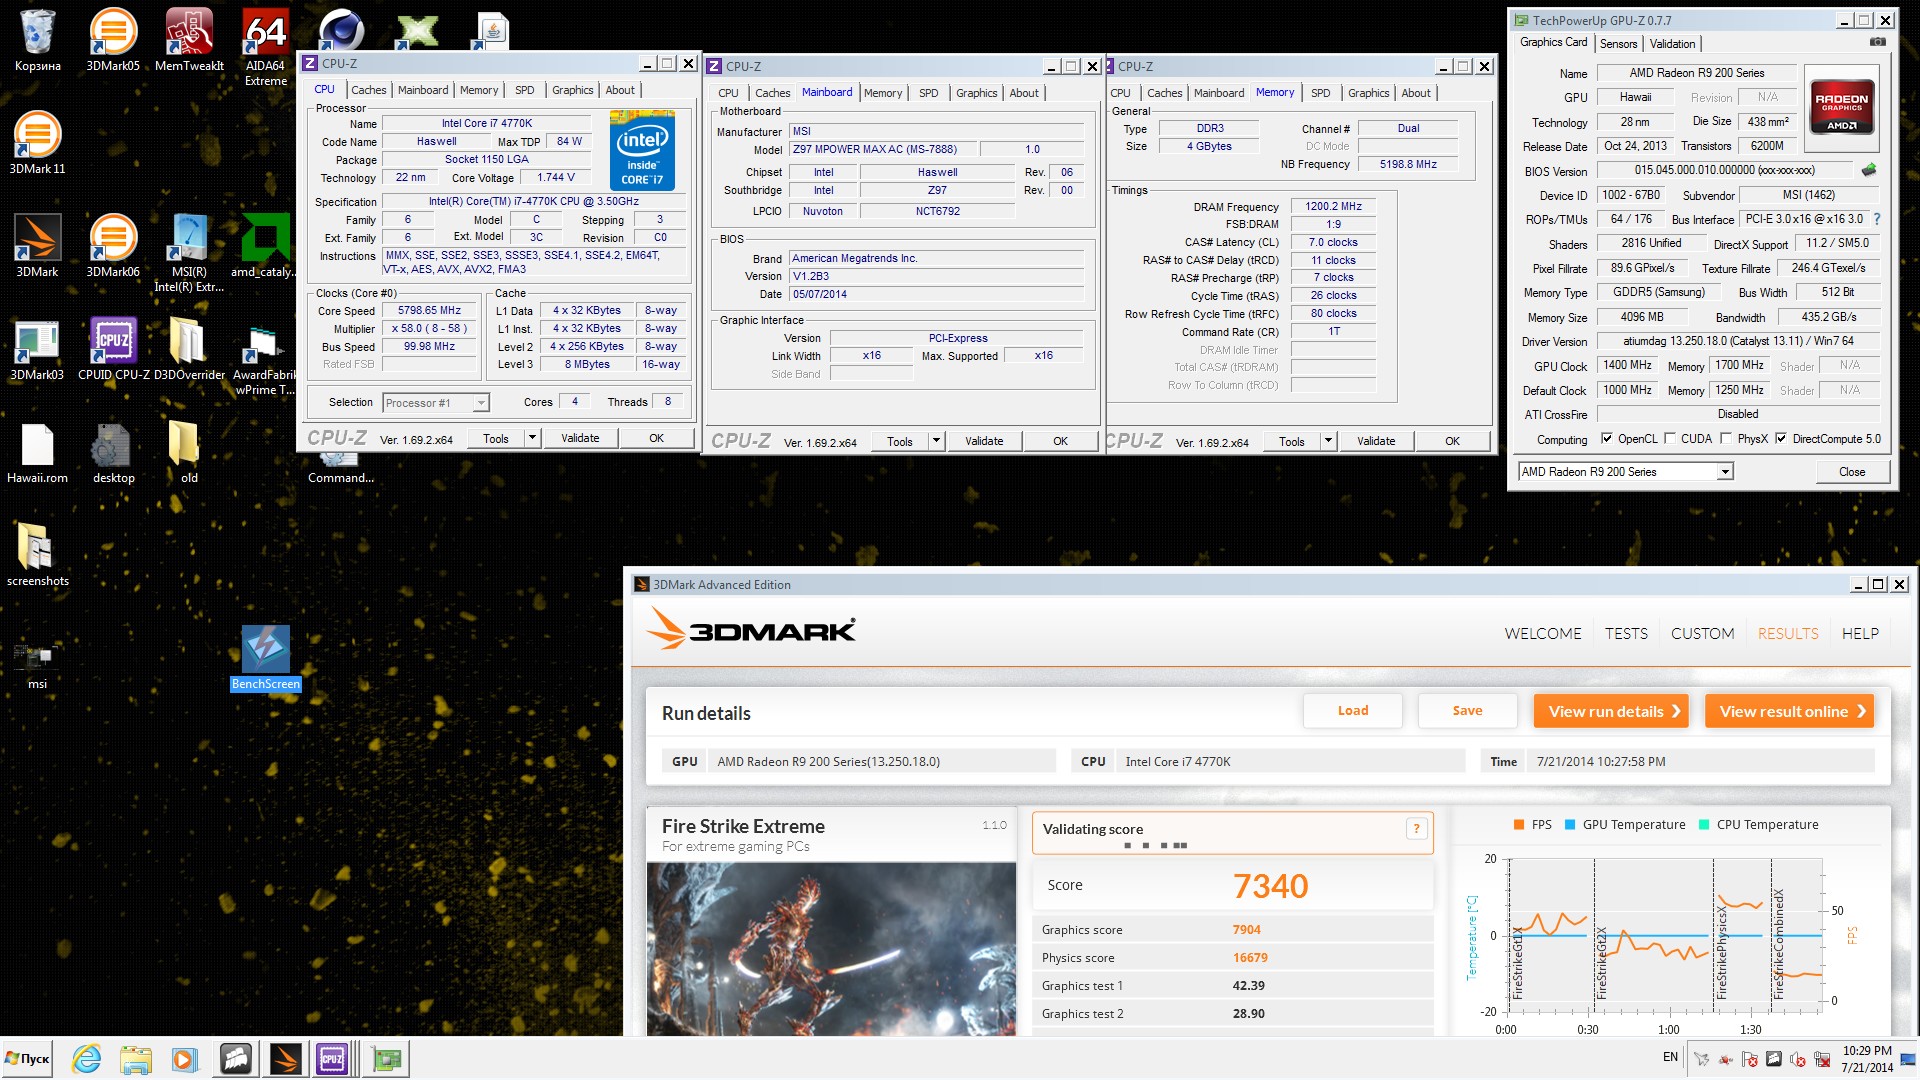Click the taskbar clock showing 10:29 PM

tap(1867, 1059)
